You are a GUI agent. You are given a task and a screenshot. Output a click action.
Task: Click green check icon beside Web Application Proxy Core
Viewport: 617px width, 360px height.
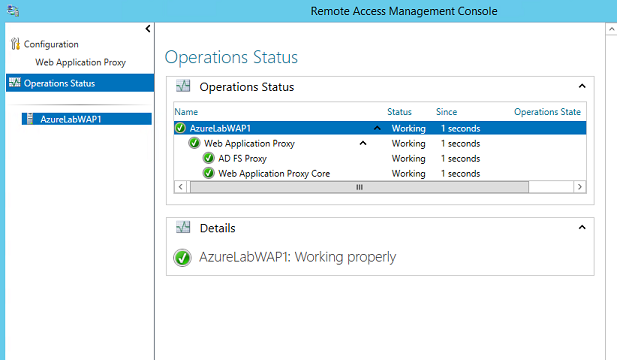click(209, 173)
